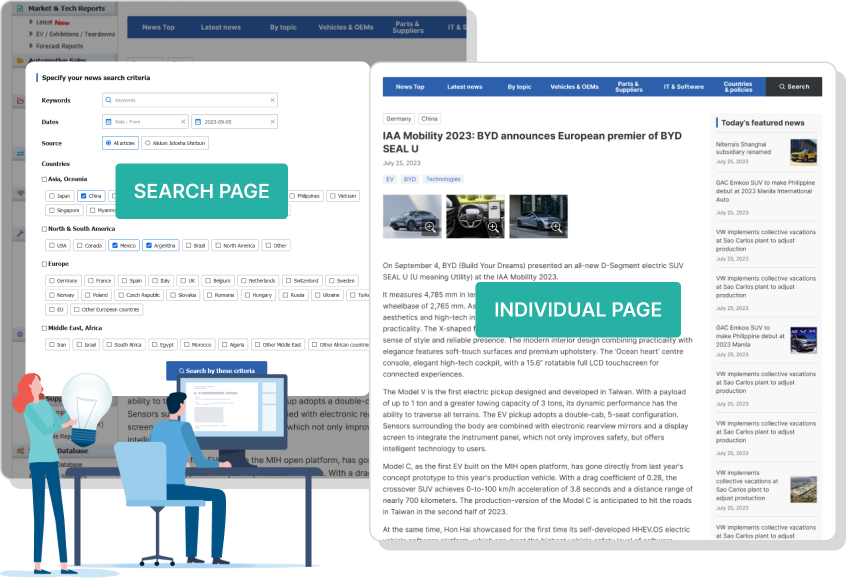The height and width of the screenshot is (578, 846).
Task: Tick the France checkbox
Action: click(91, 281)
